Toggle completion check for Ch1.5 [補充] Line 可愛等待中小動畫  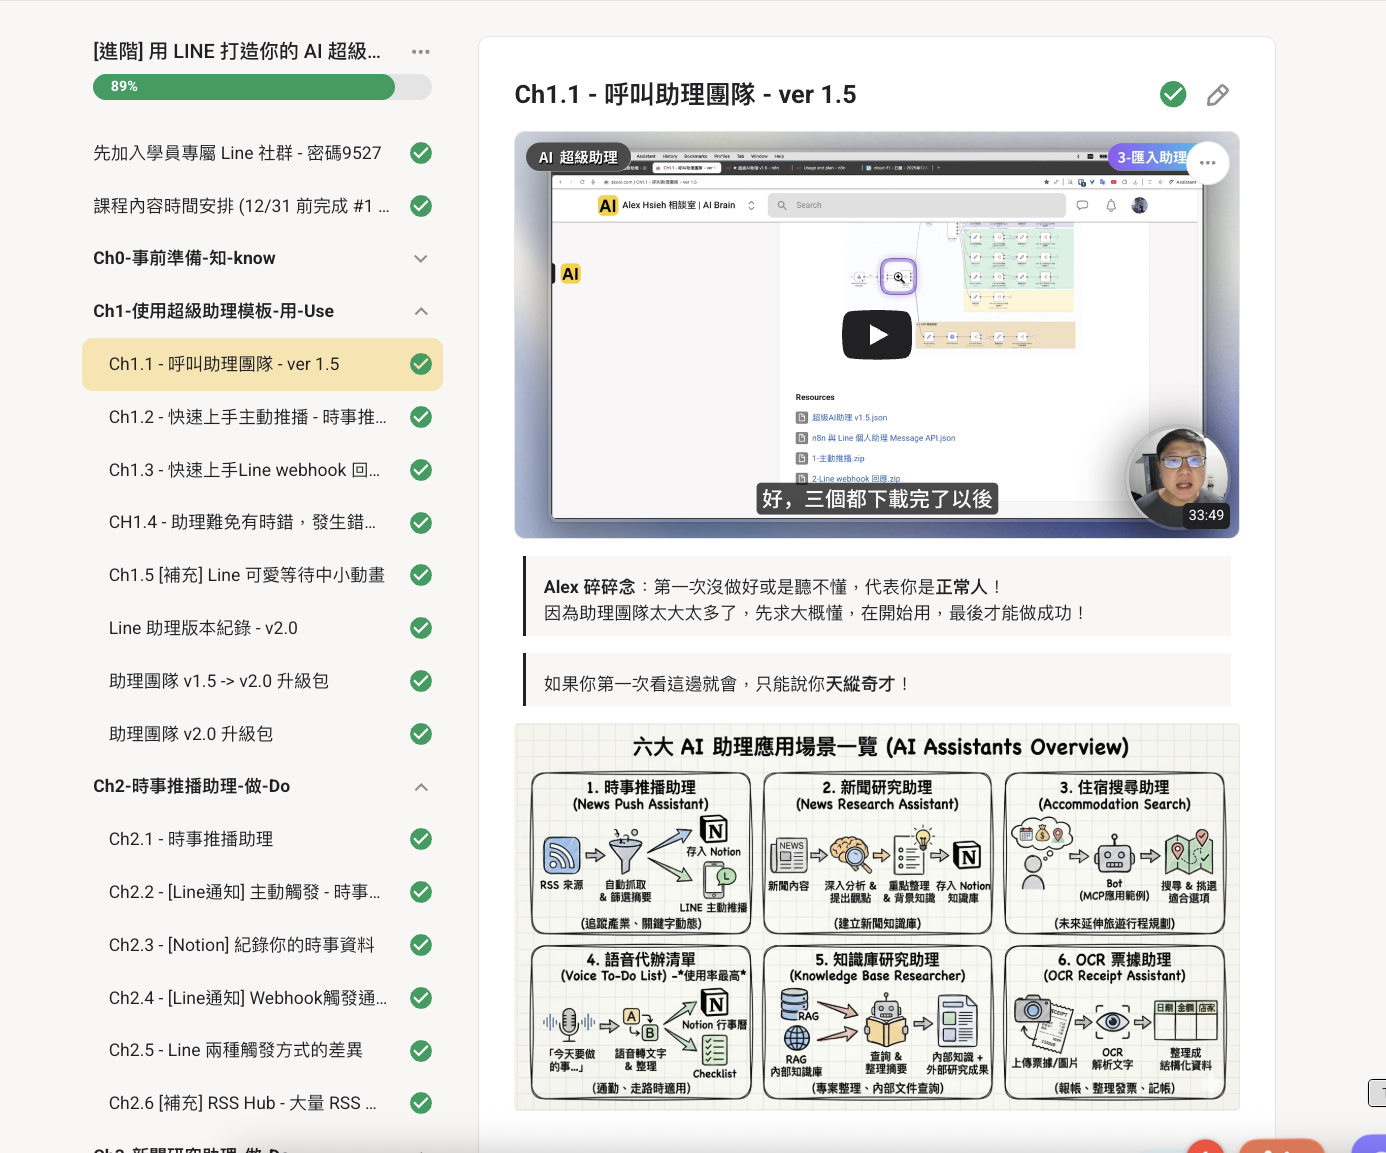(x=421, y=575)
